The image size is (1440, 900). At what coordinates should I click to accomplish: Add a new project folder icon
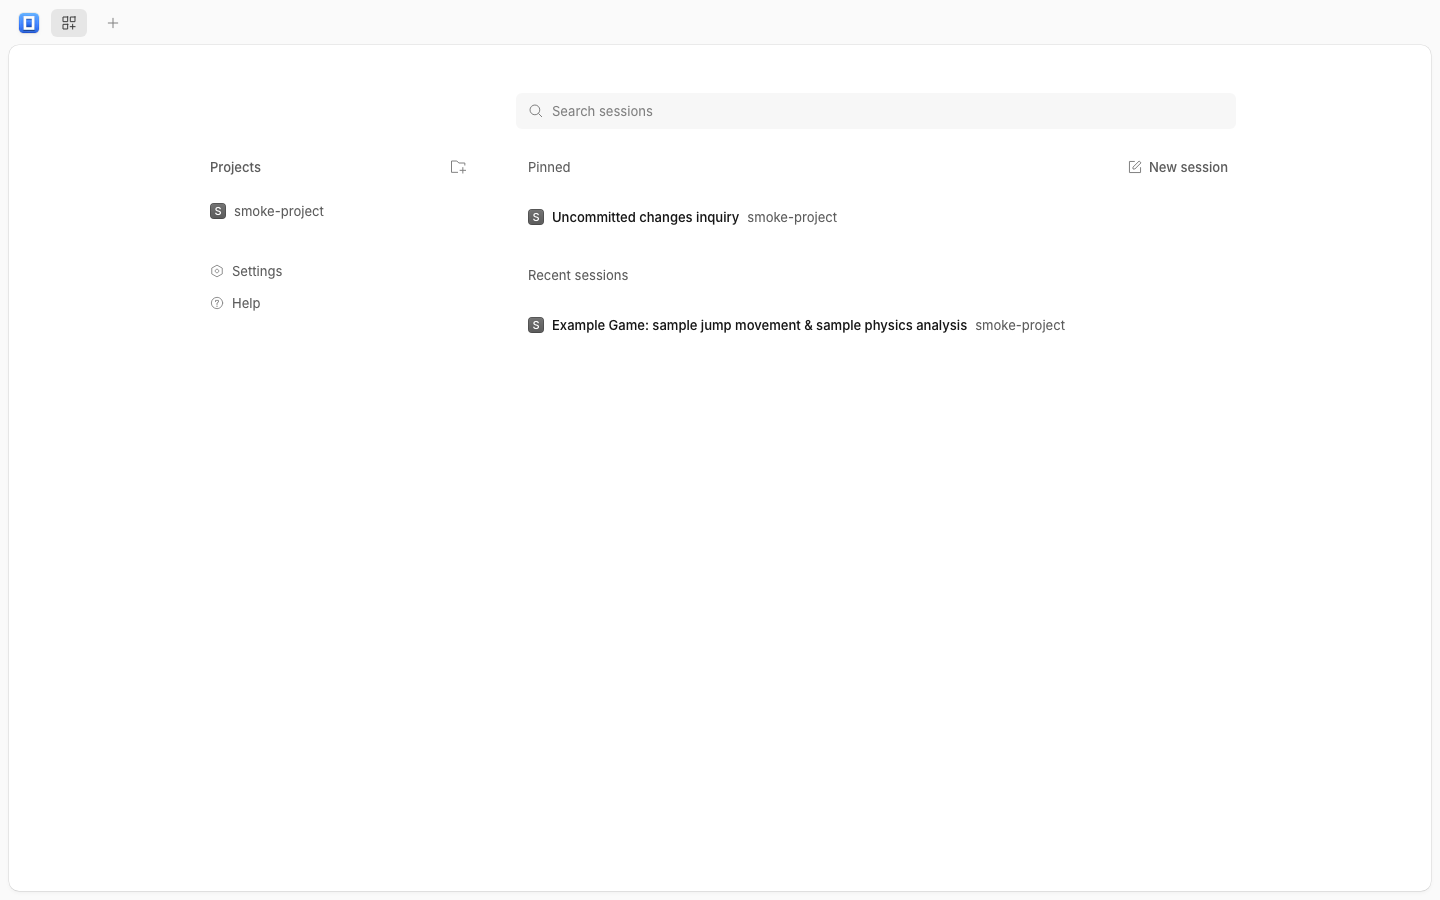pyautogui.click(x=458, y=167)
